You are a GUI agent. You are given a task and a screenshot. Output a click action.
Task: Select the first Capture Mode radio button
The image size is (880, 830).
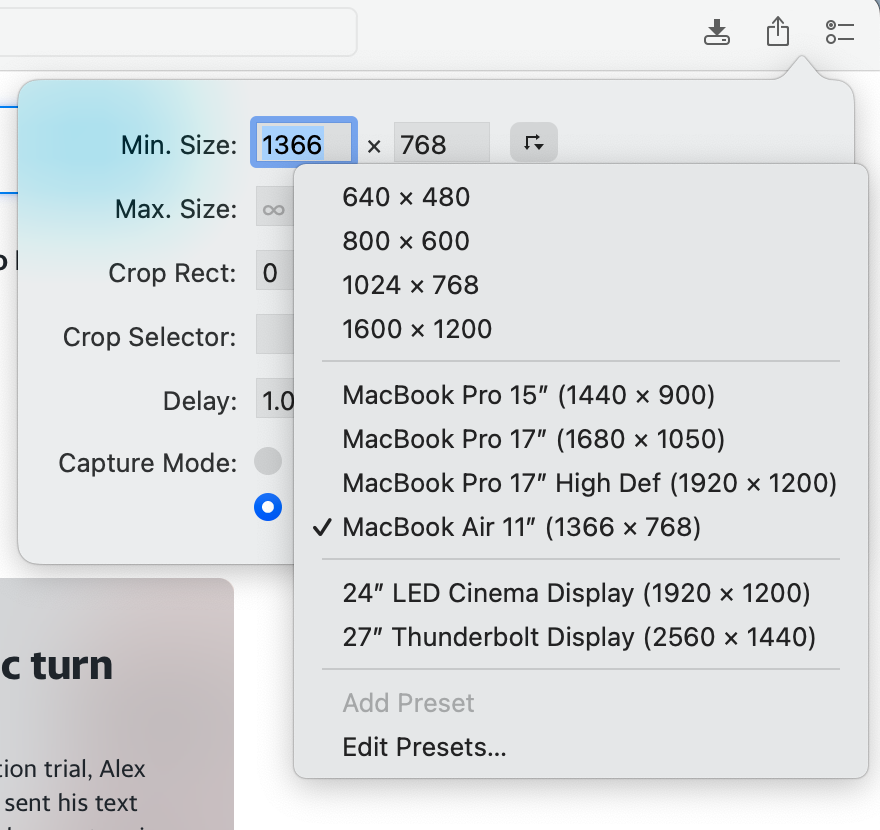pos(268,461)
